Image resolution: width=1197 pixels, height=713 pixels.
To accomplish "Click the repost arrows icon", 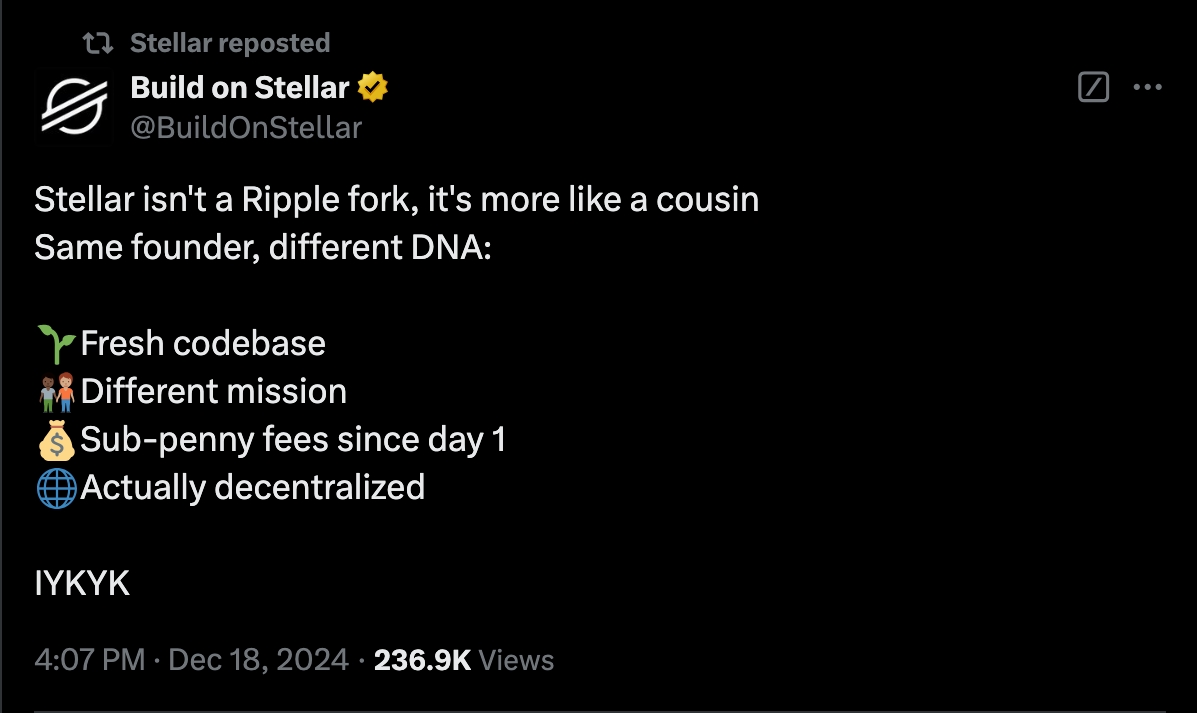I will click(x=100, y=42).
